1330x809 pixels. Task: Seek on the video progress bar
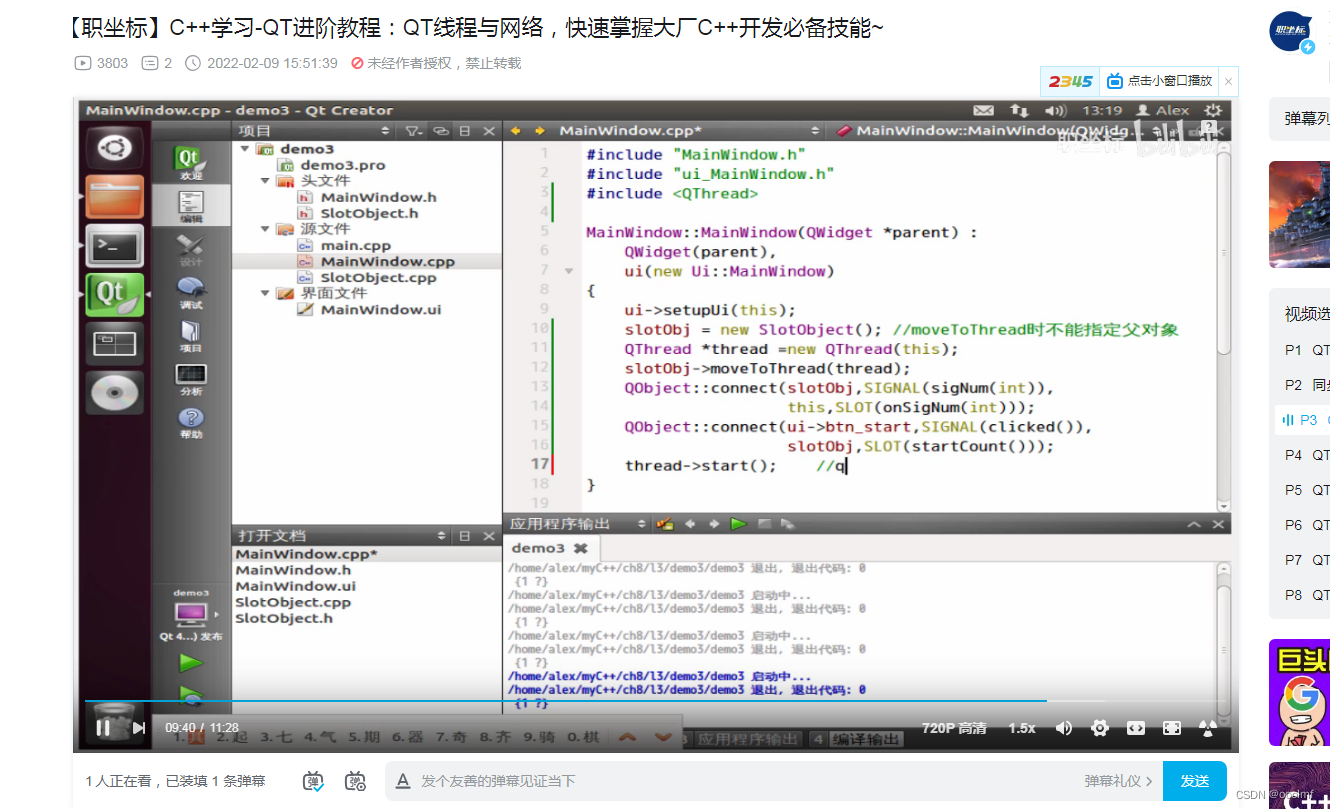tap(656, 701)
